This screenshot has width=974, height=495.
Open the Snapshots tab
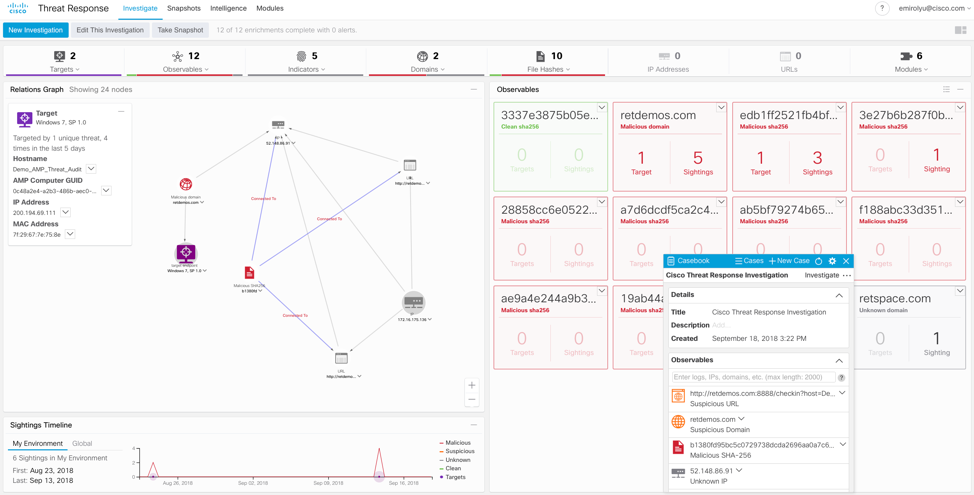(x=184, y=8)
